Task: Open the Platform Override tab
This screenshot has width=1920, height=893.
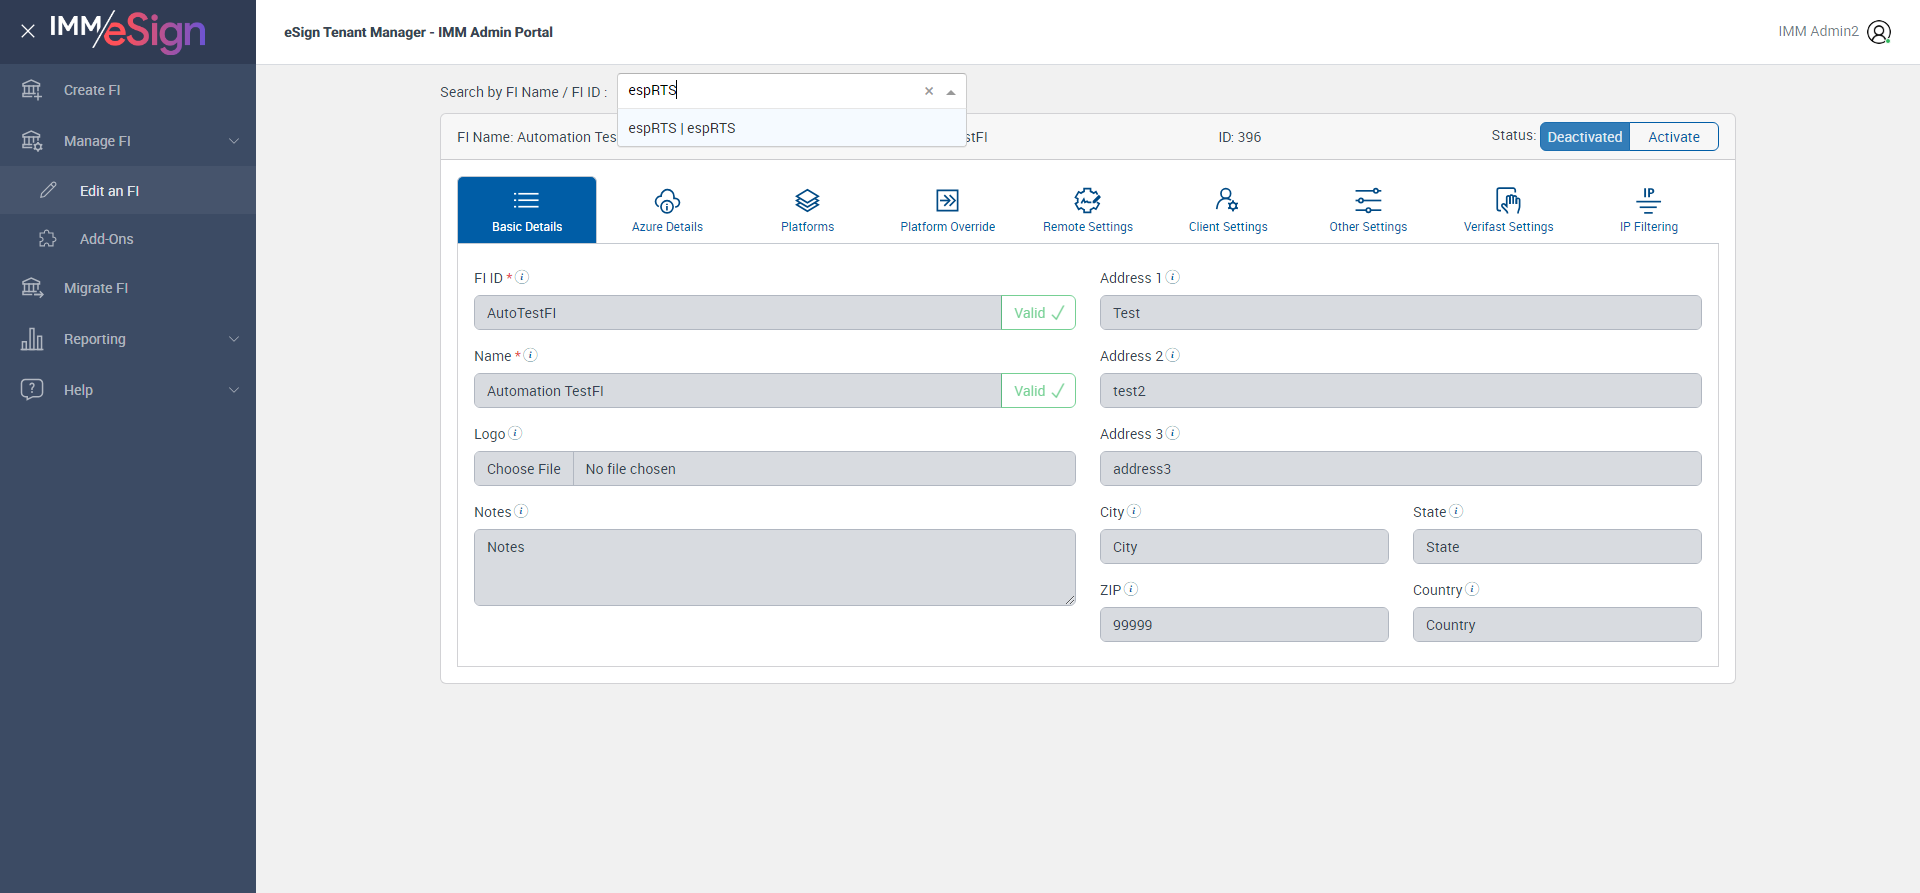Action: [x=948, y=210]
